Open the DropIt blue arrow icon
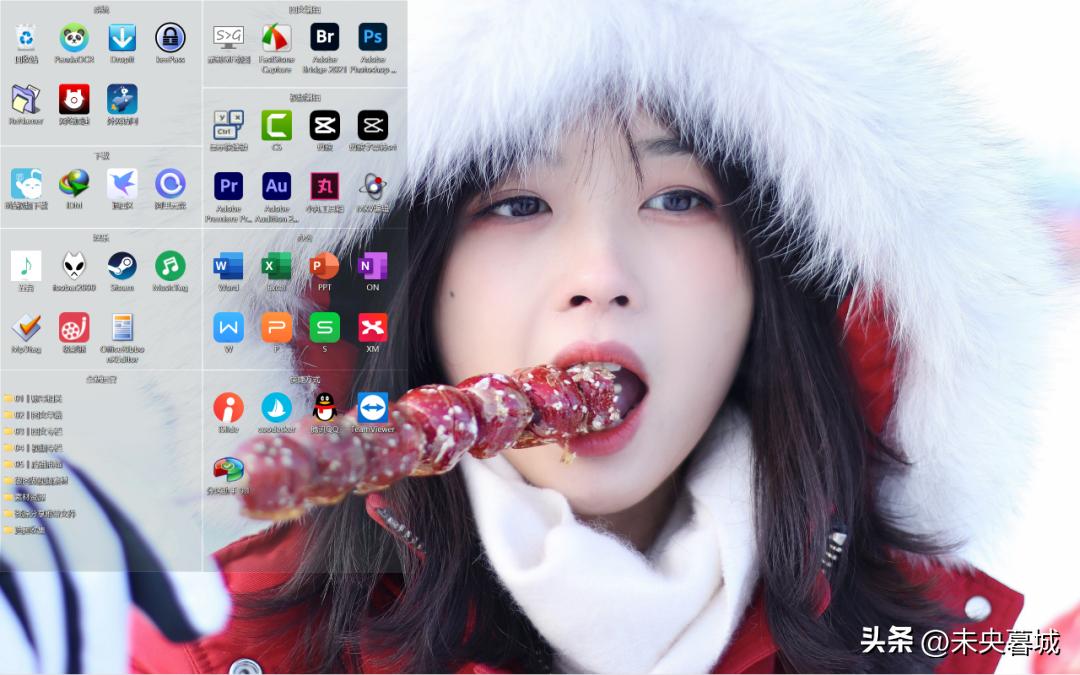This screenshot has width=1080, height=675. pos(122,38)
